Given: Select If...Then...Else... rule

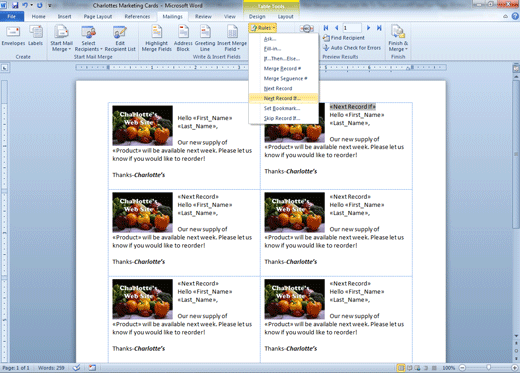Looking at the screenshot, I should (x=284, y=59).
